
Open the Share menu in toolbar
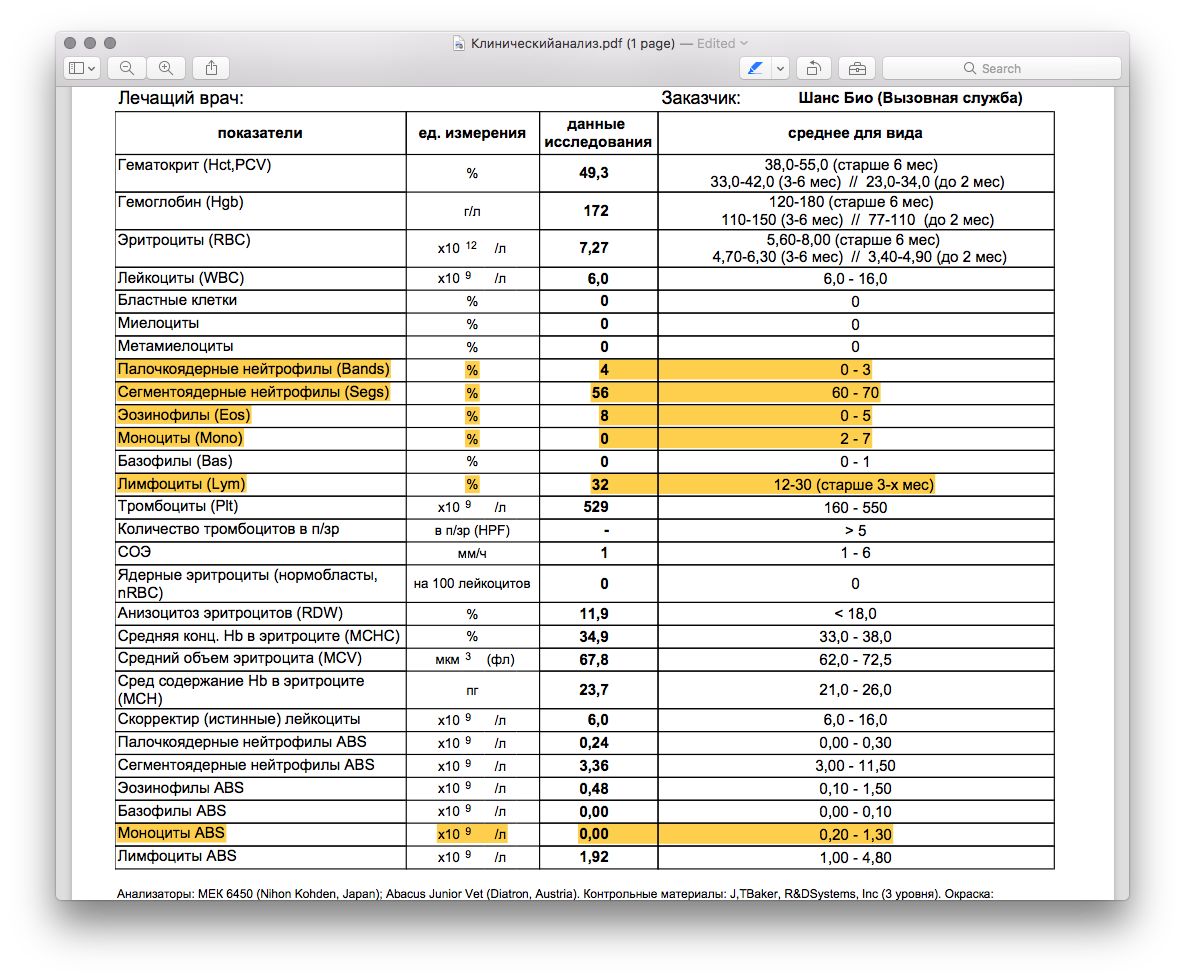[211, 68]
